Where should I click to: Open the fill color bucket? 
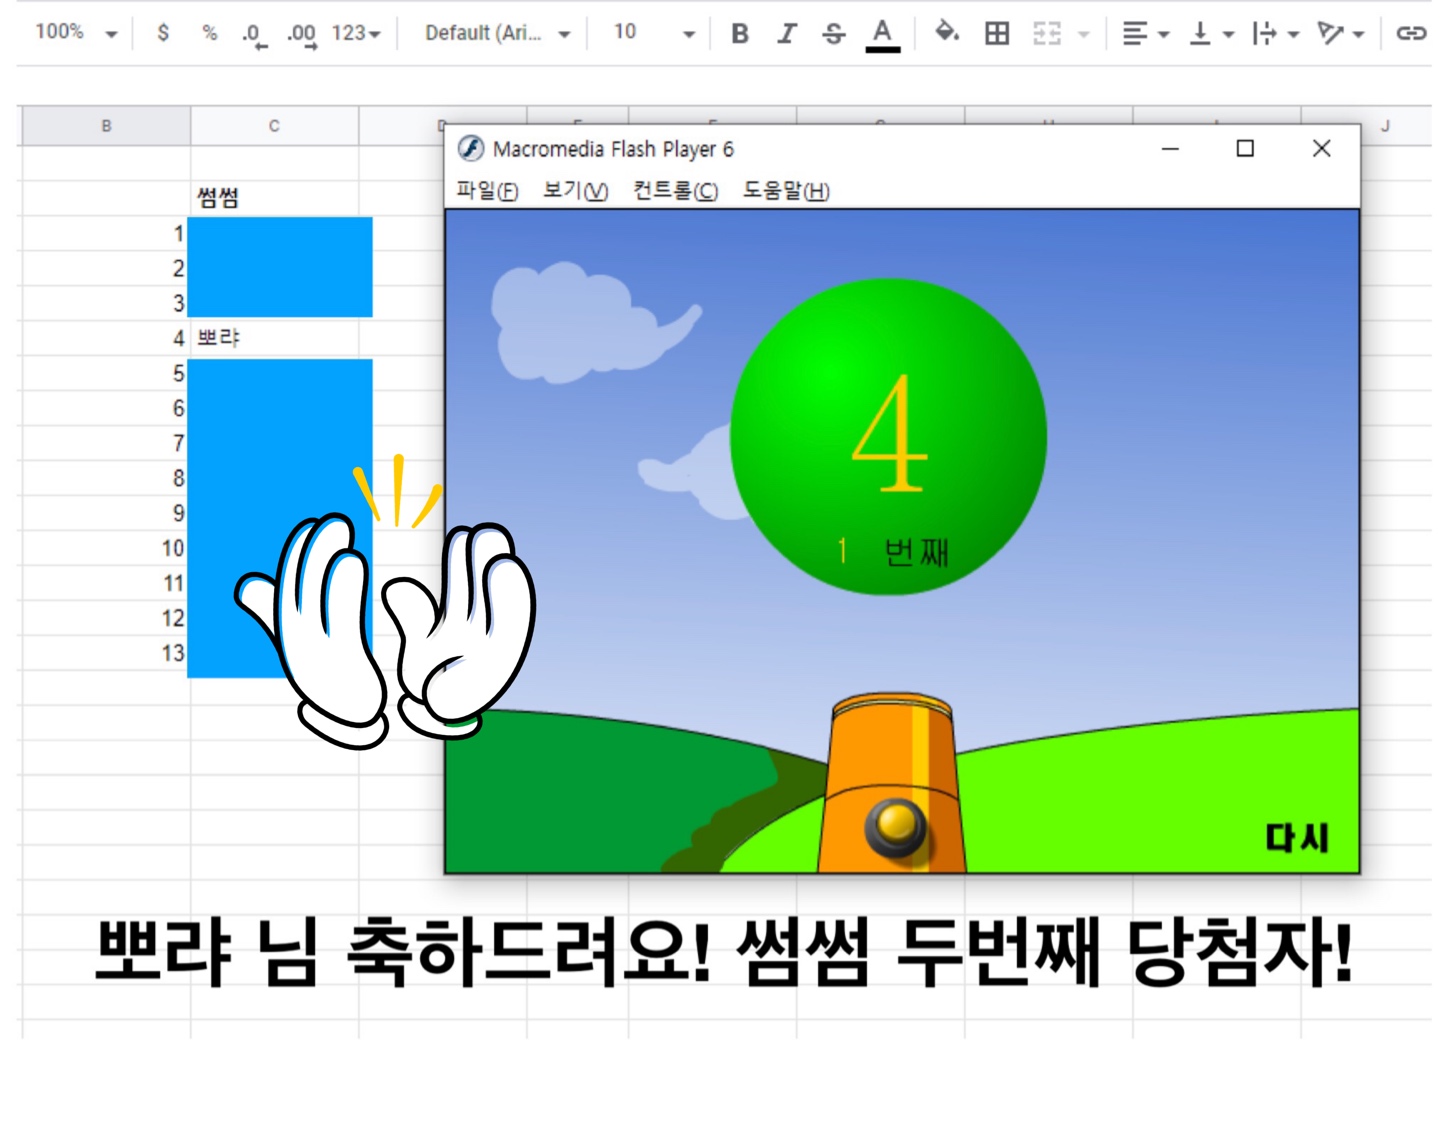point(946,33)
